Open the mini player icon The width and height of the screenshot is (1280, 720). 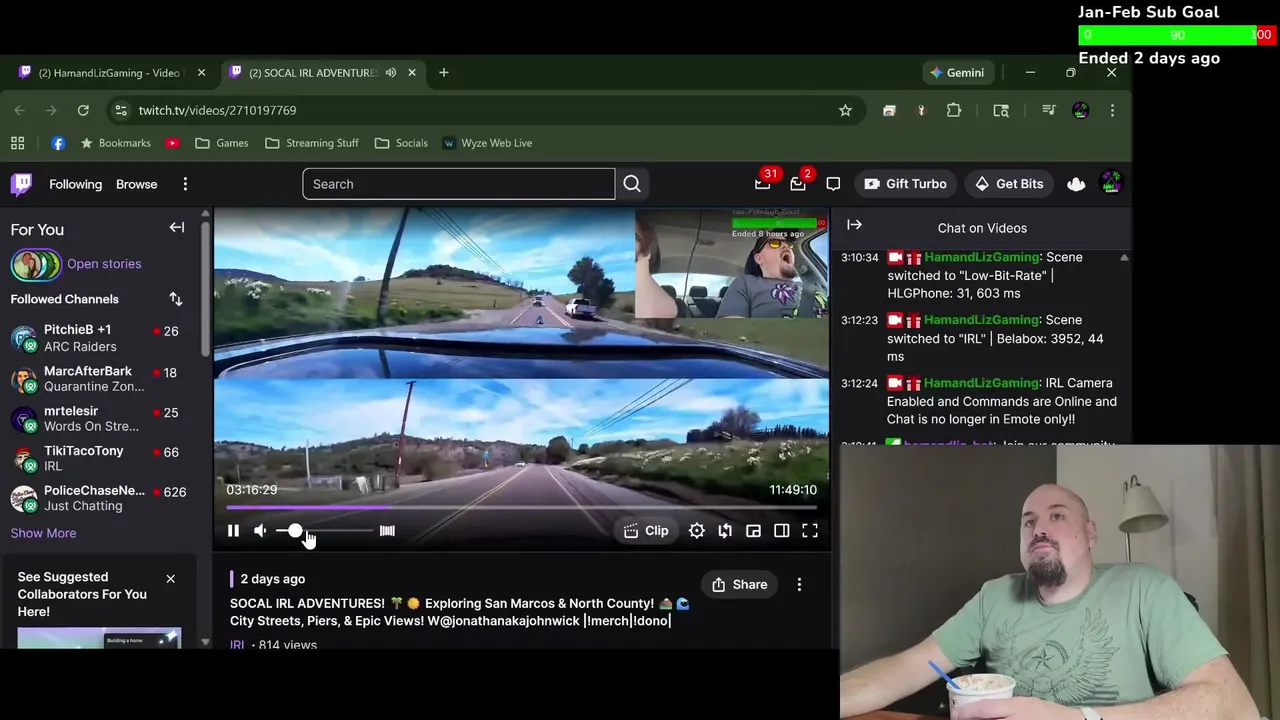click(x=753, y=531)
